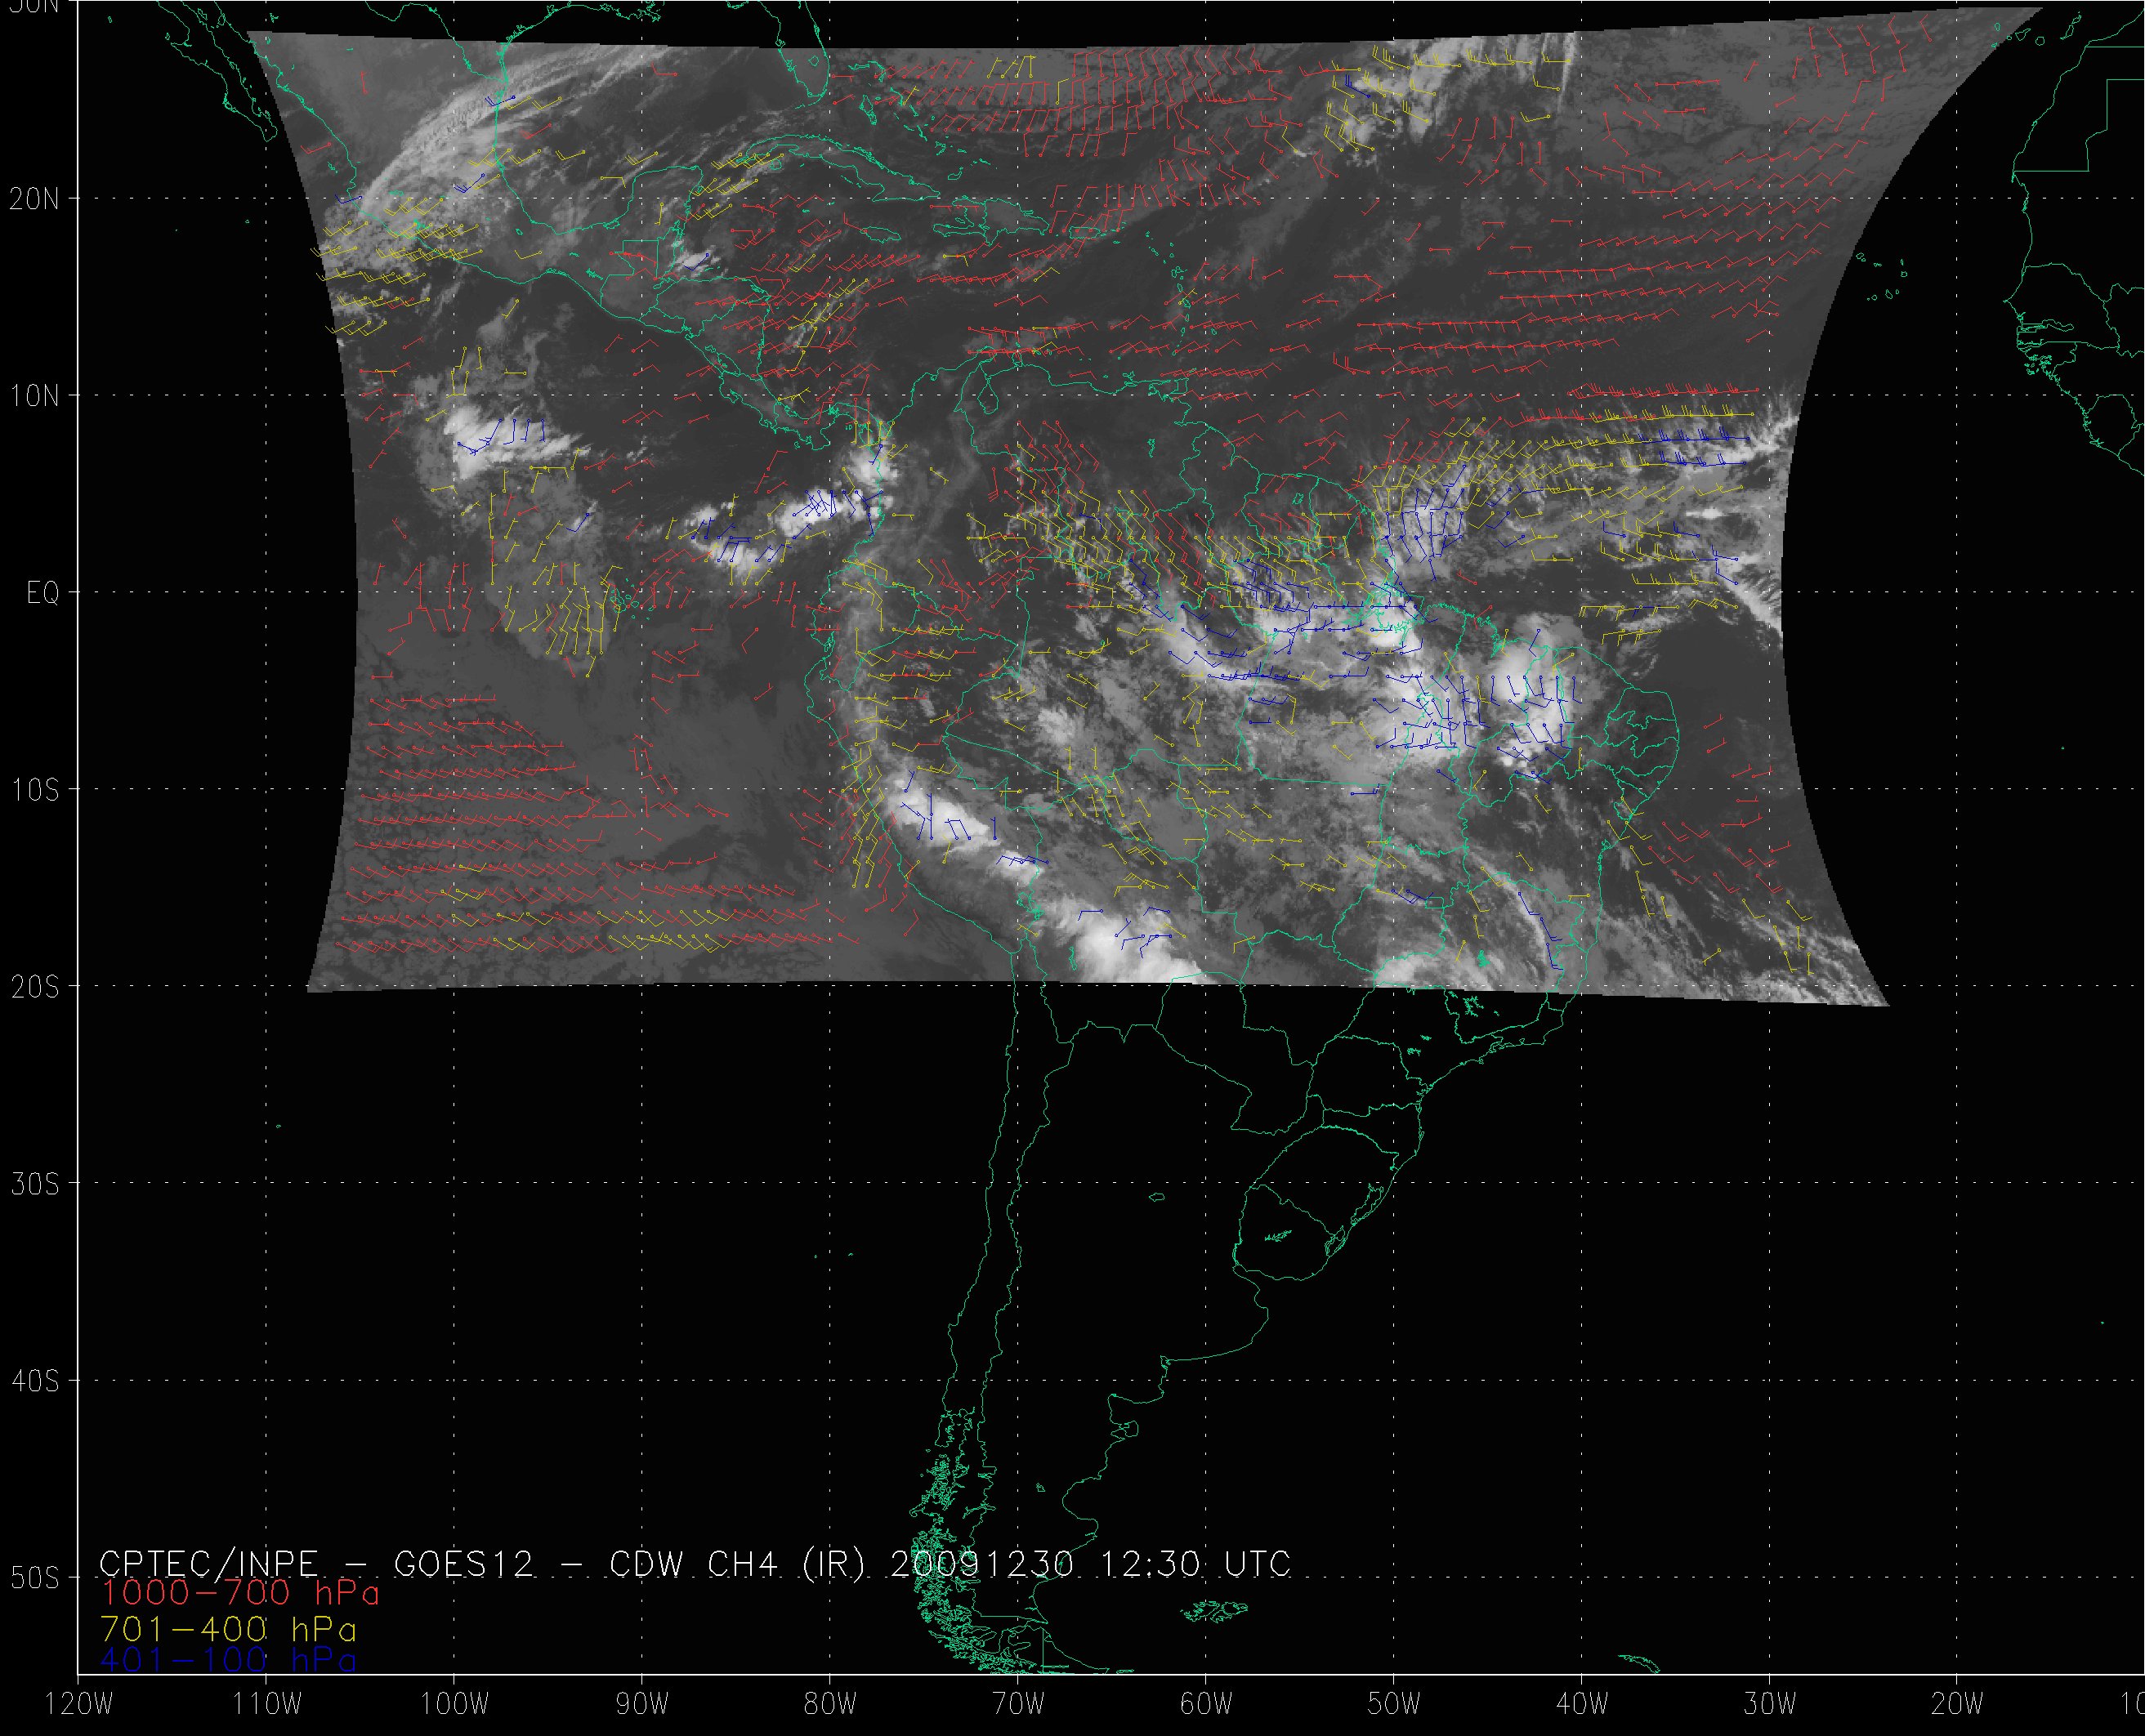Click the GOES12 satellite name in title
2145x1736 pixels.
coord(464,1564)
